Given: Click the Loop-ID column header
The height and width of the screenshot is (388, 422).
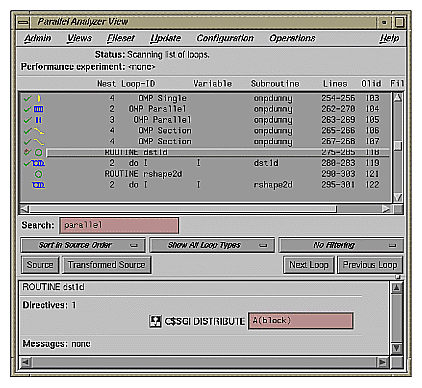Looking at the screenshot, I should 138,84.
